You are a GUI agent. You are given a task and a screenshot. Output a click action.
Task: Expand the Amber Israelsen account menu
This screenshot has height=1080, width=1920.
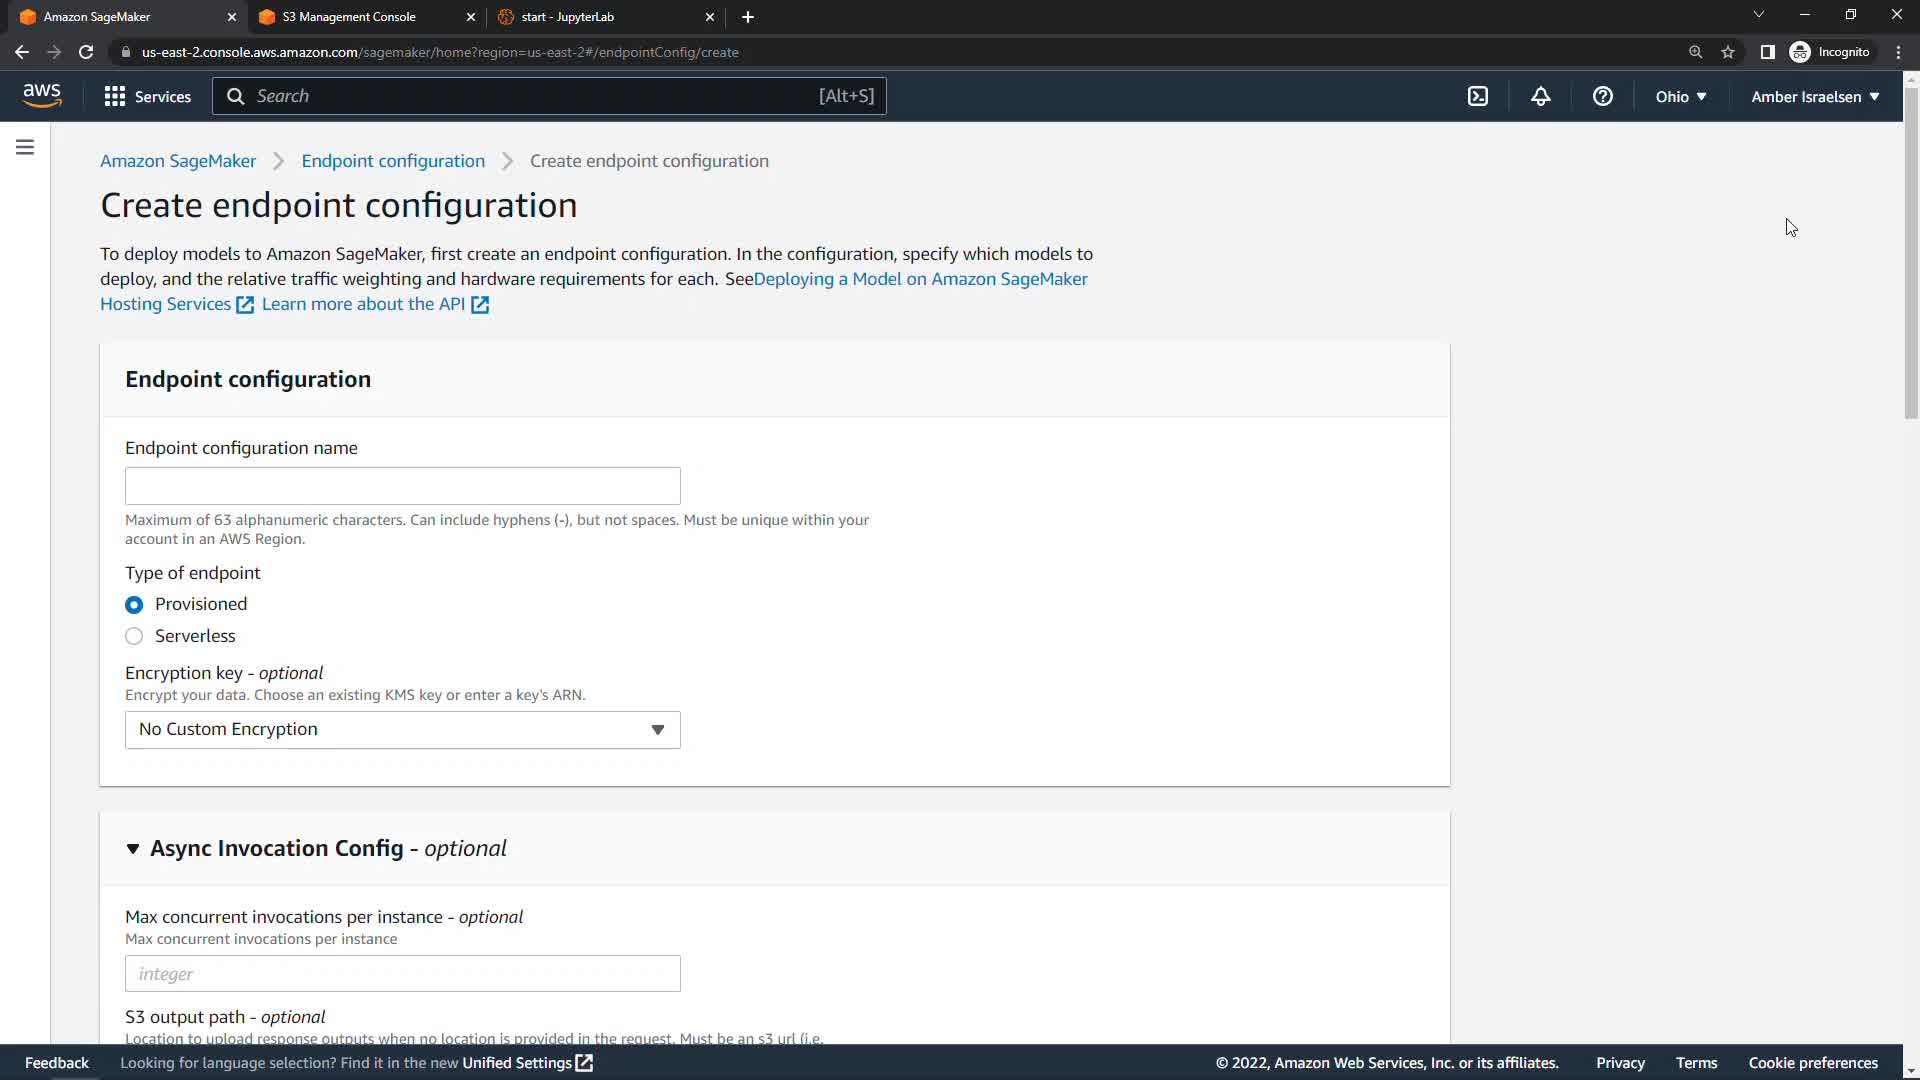(1814, 96)
